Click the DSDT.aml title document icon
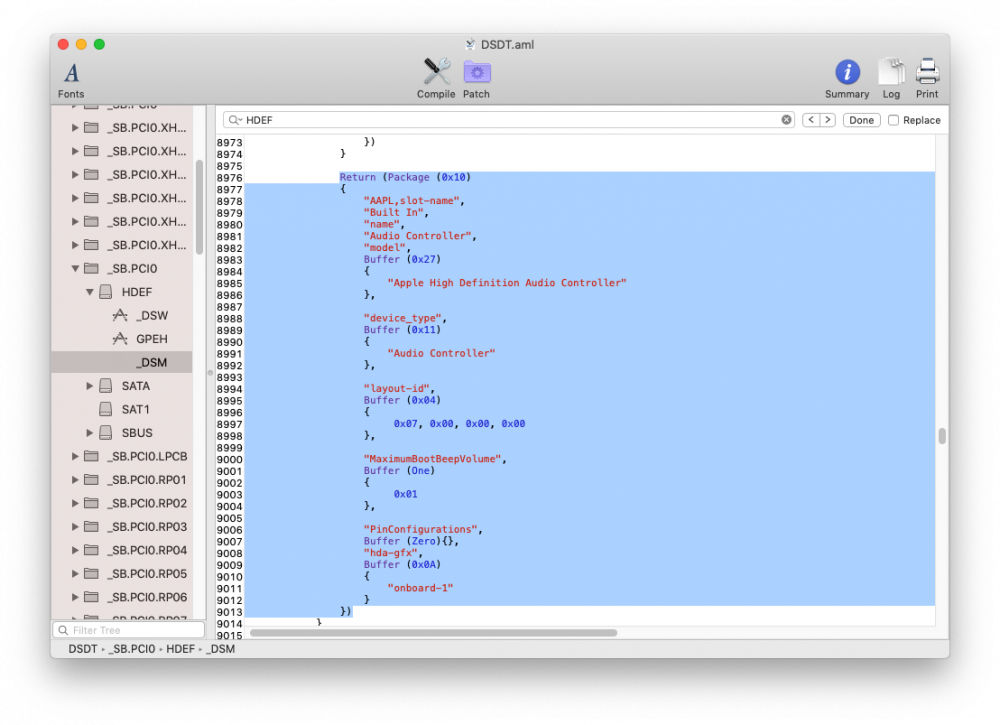The width and height of the screenshot is (1000, 725). pyautogui.click(x=471, y=44)
